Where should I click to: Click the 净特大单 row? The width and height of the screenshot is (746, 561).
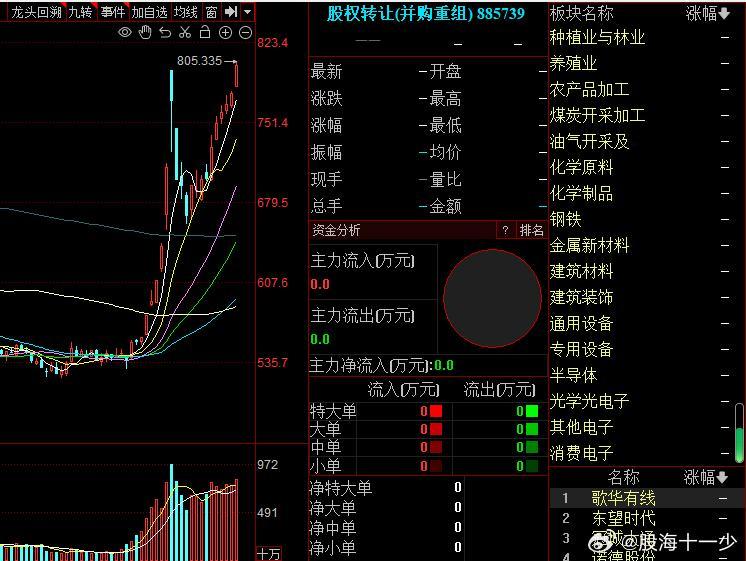pyautogui.click(x=385, y=487)
